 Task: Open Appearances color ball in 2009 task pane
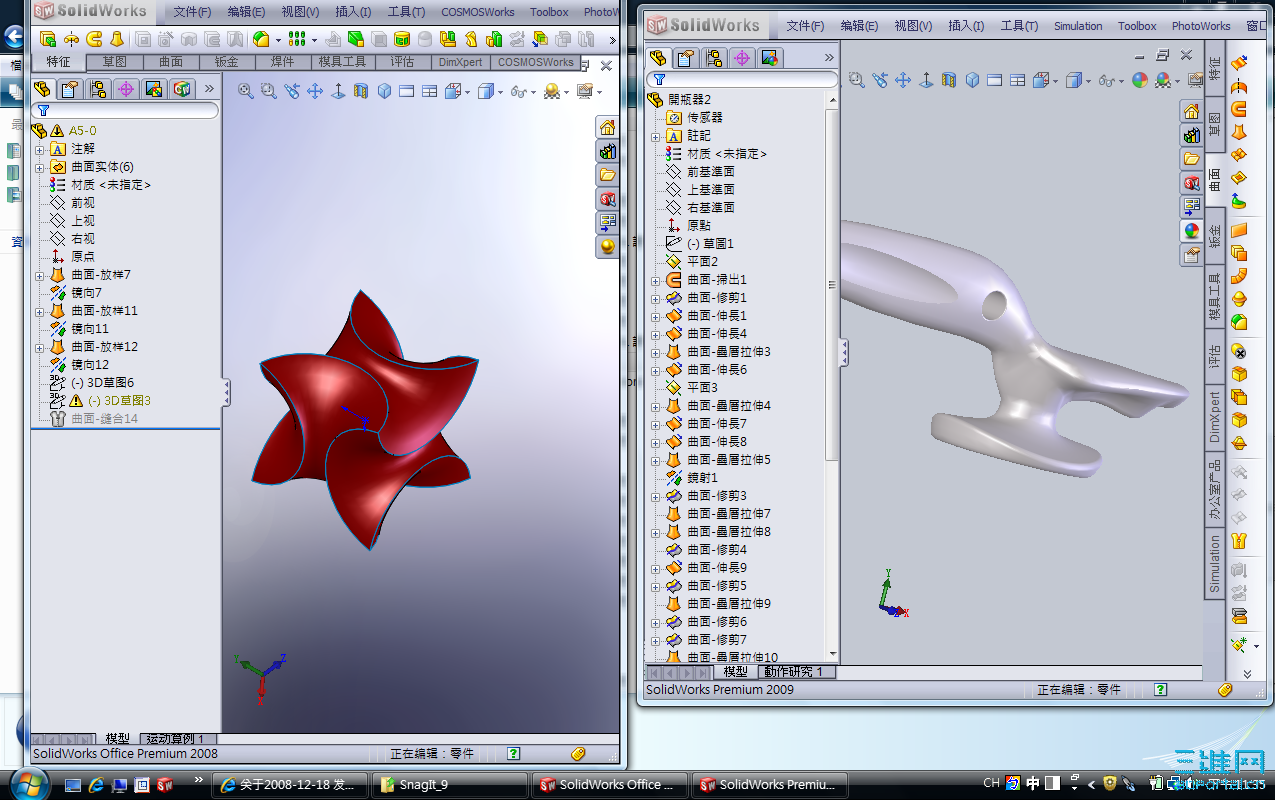(x=1191, y=231)
